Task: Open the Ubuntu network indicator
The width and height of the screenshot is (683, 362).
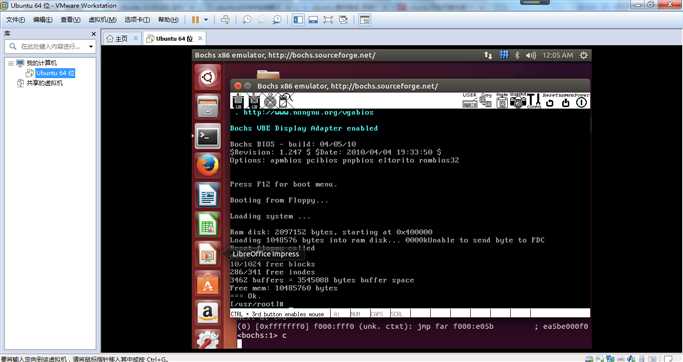Action: click(x=488, y=55)
